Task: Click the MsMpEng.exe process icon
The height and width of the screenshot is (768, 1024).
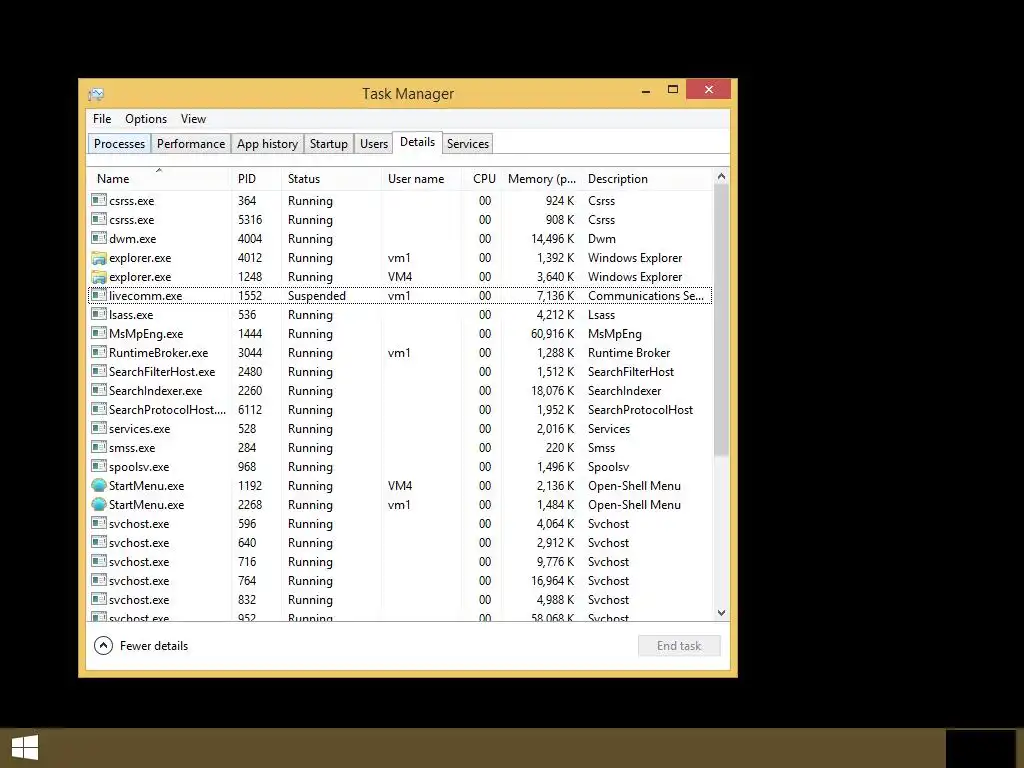Action: click(99, 333)
